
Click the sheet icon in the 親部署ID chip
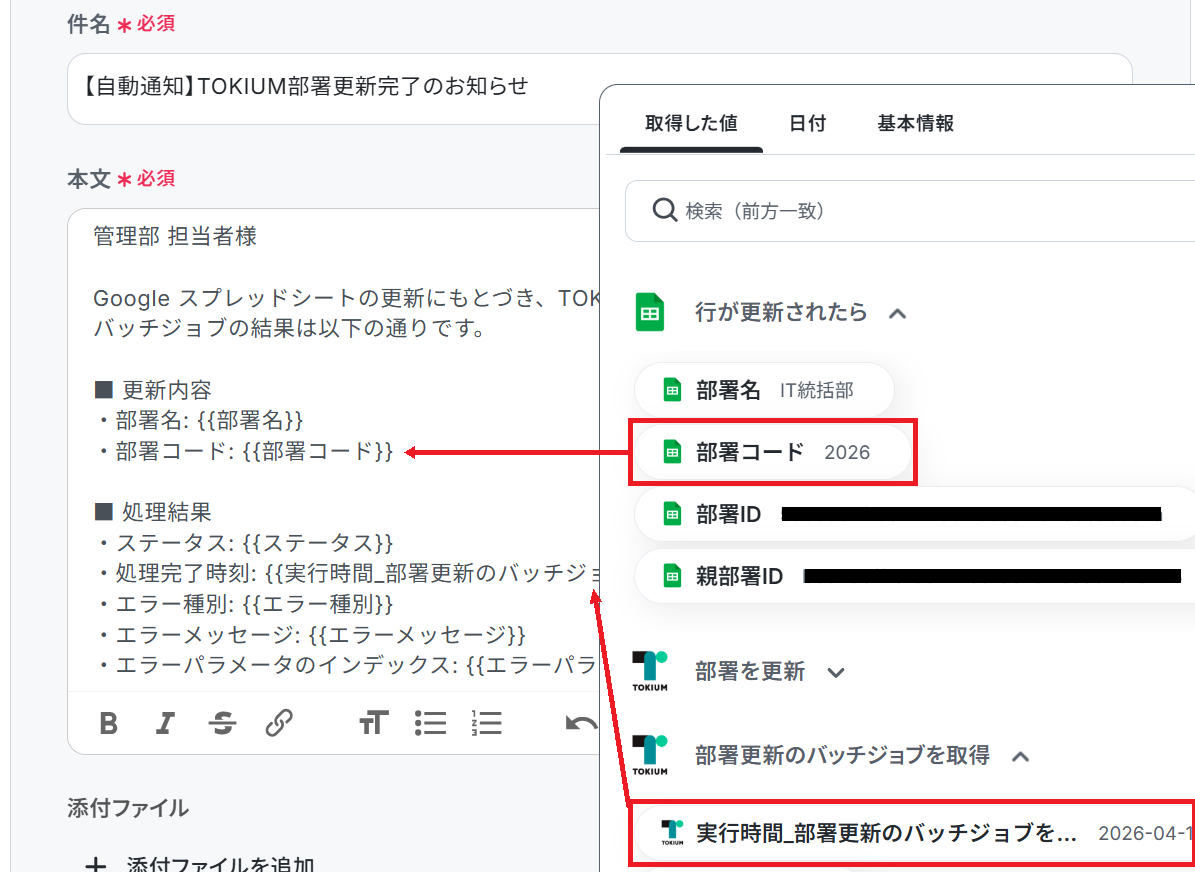pyautogui.click(x=671, y=576)
